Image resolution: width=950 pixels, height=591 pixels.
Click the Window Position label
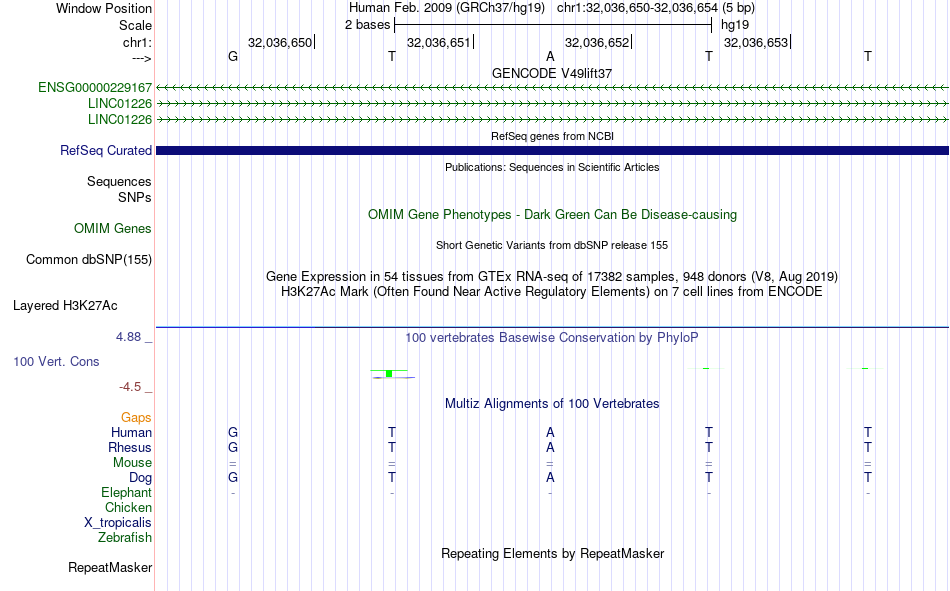[104, 8]
